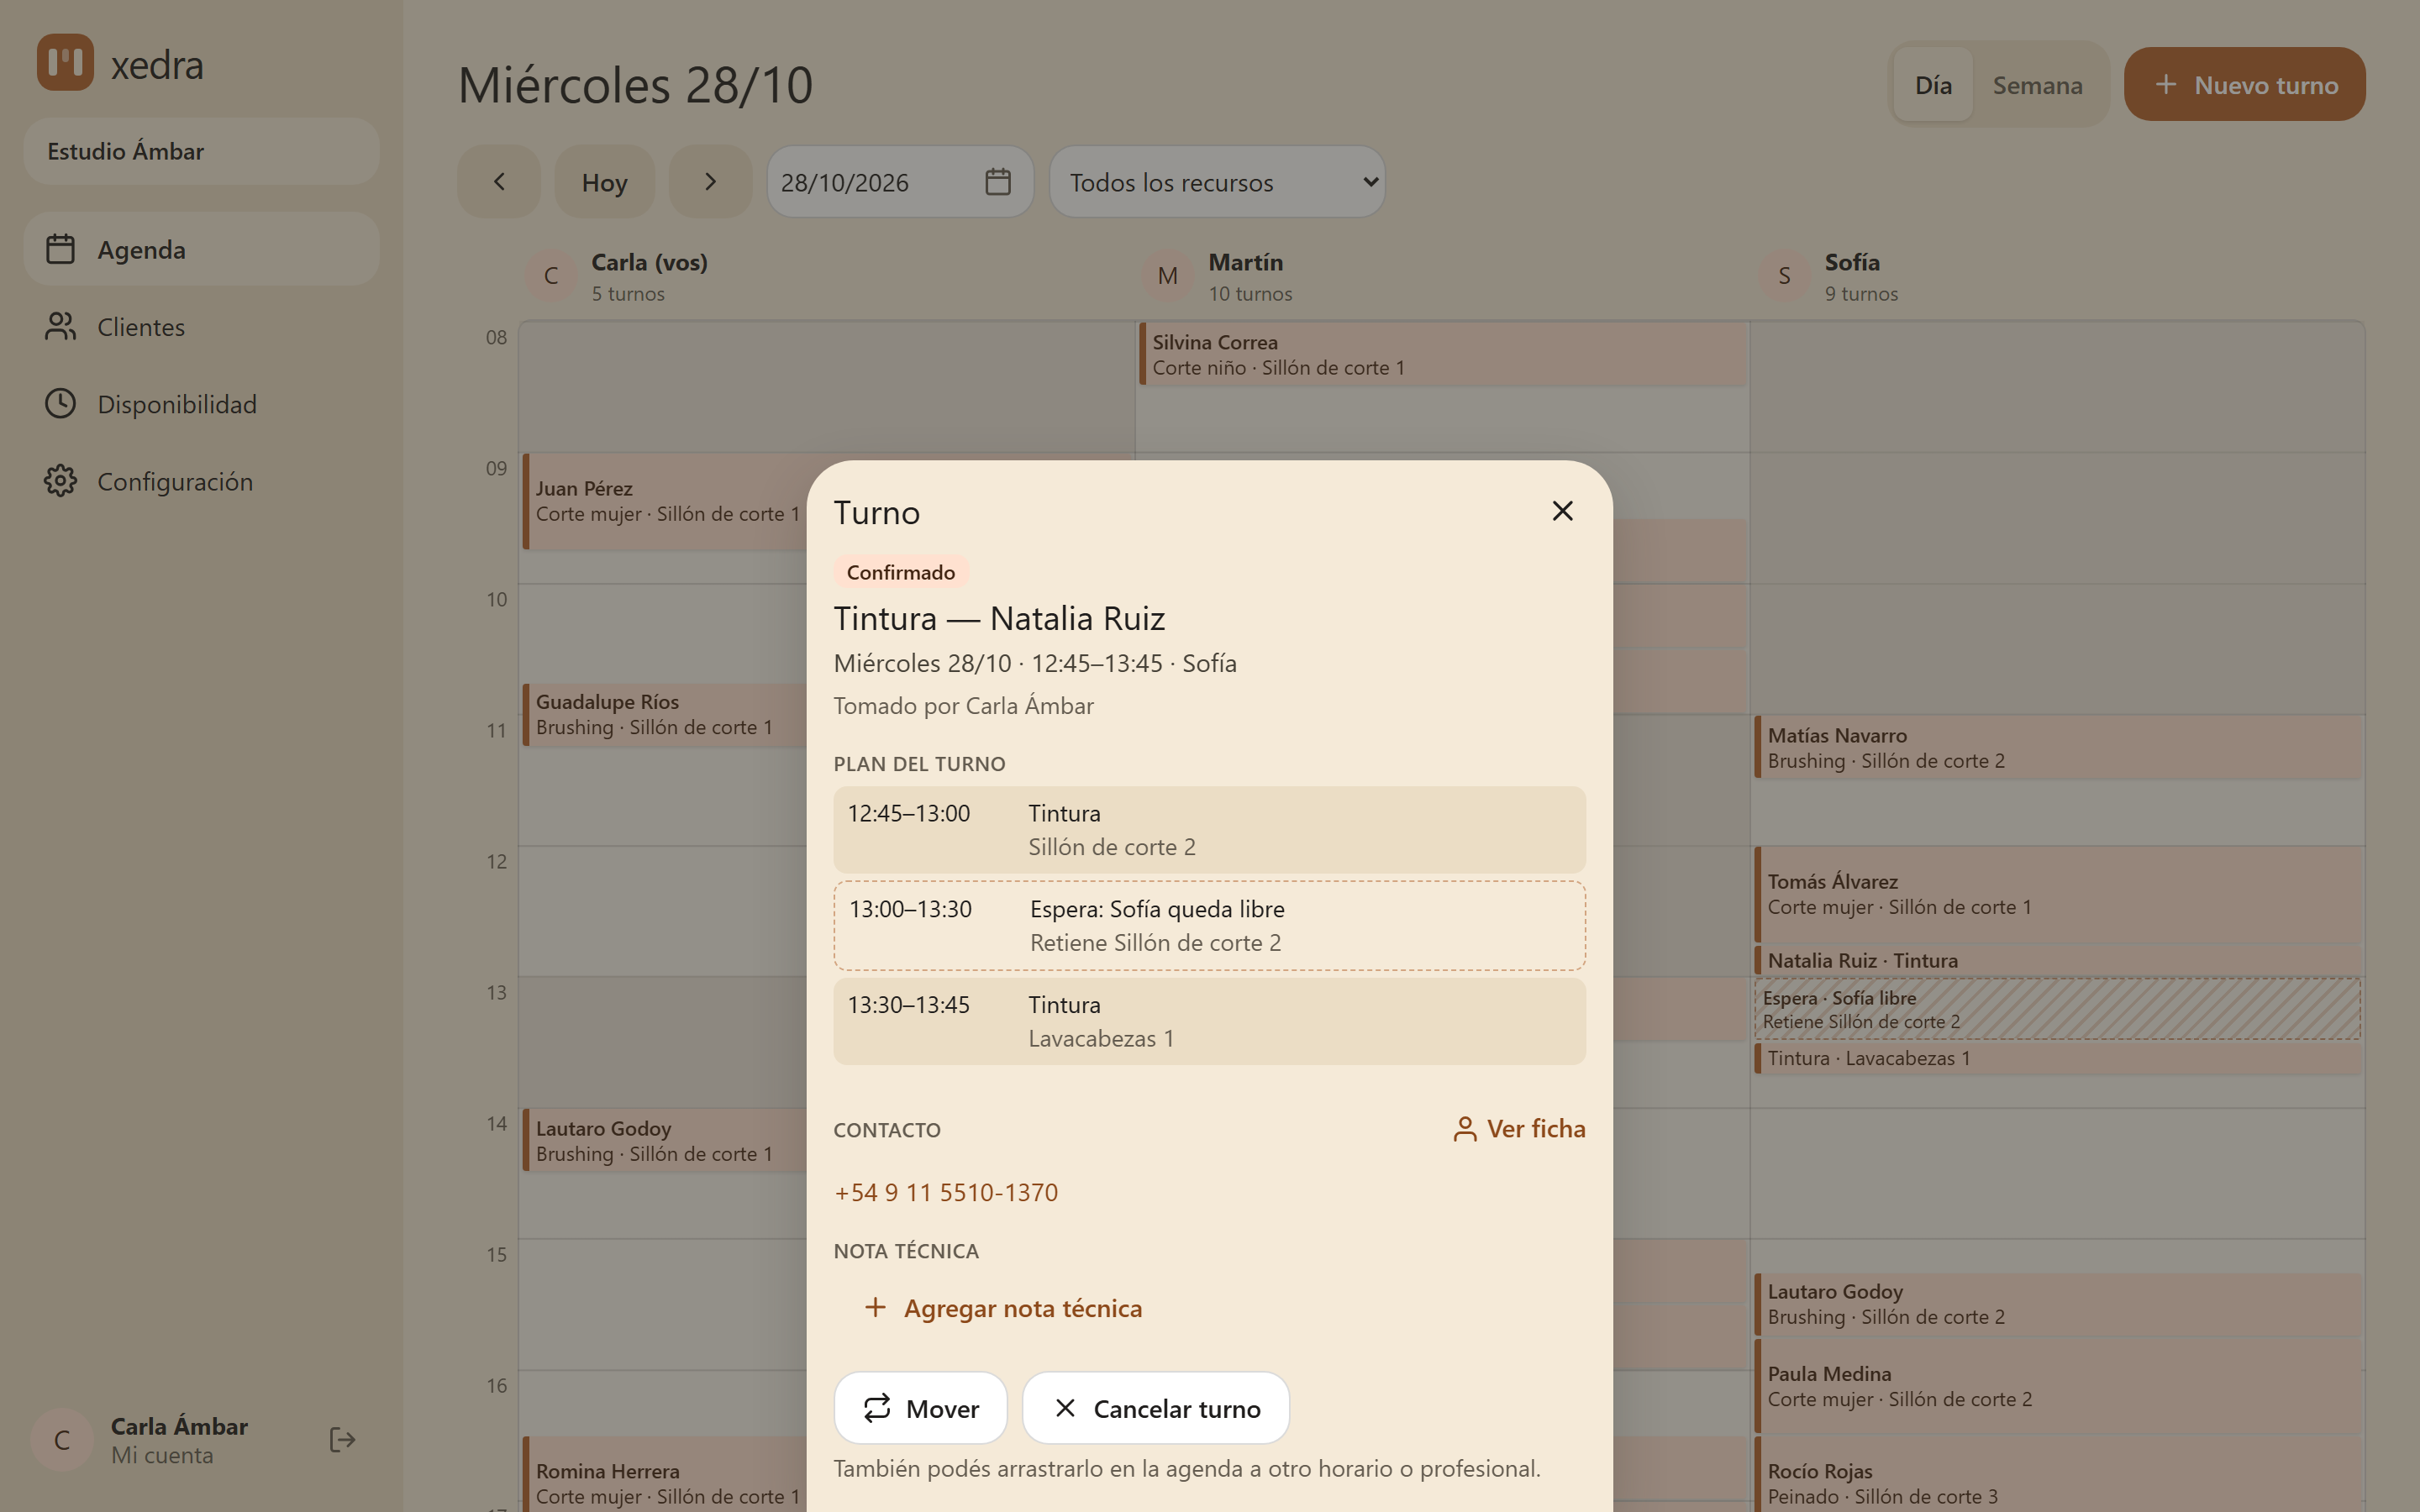Click the 28/10/2026 date input field

point(900,182)
